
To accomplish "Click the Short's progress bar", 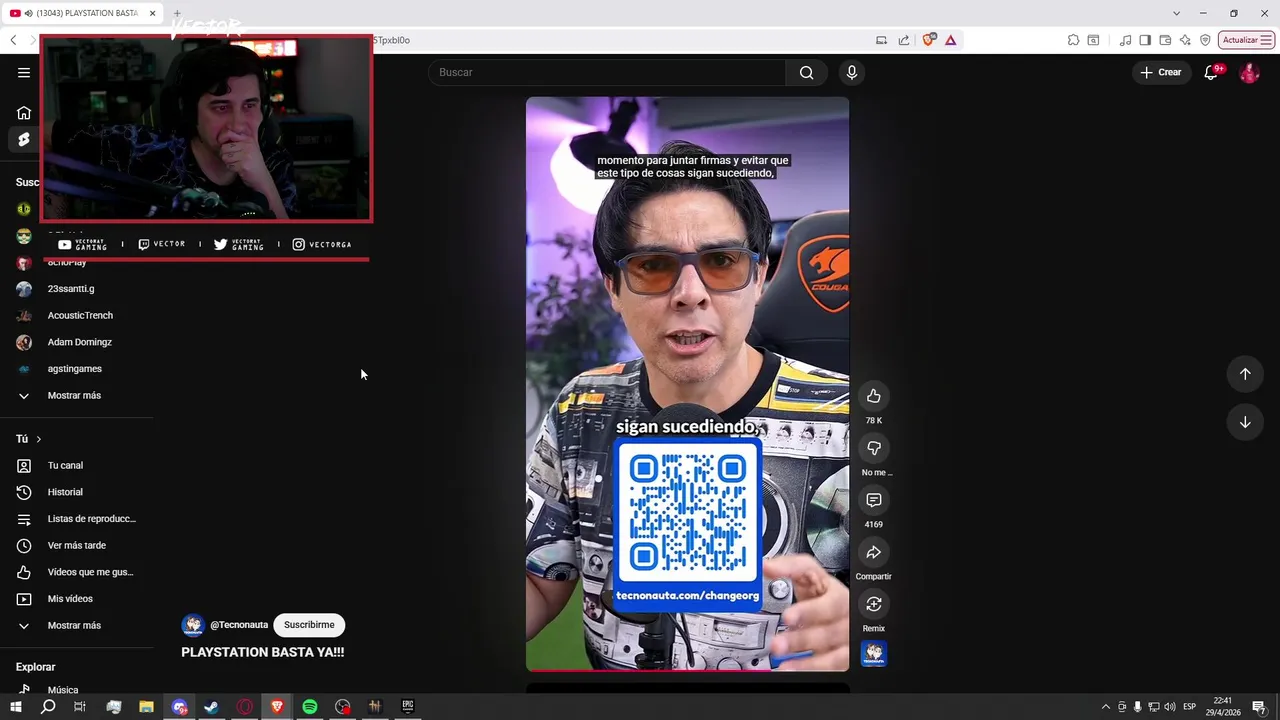I will tap(687, 669).
